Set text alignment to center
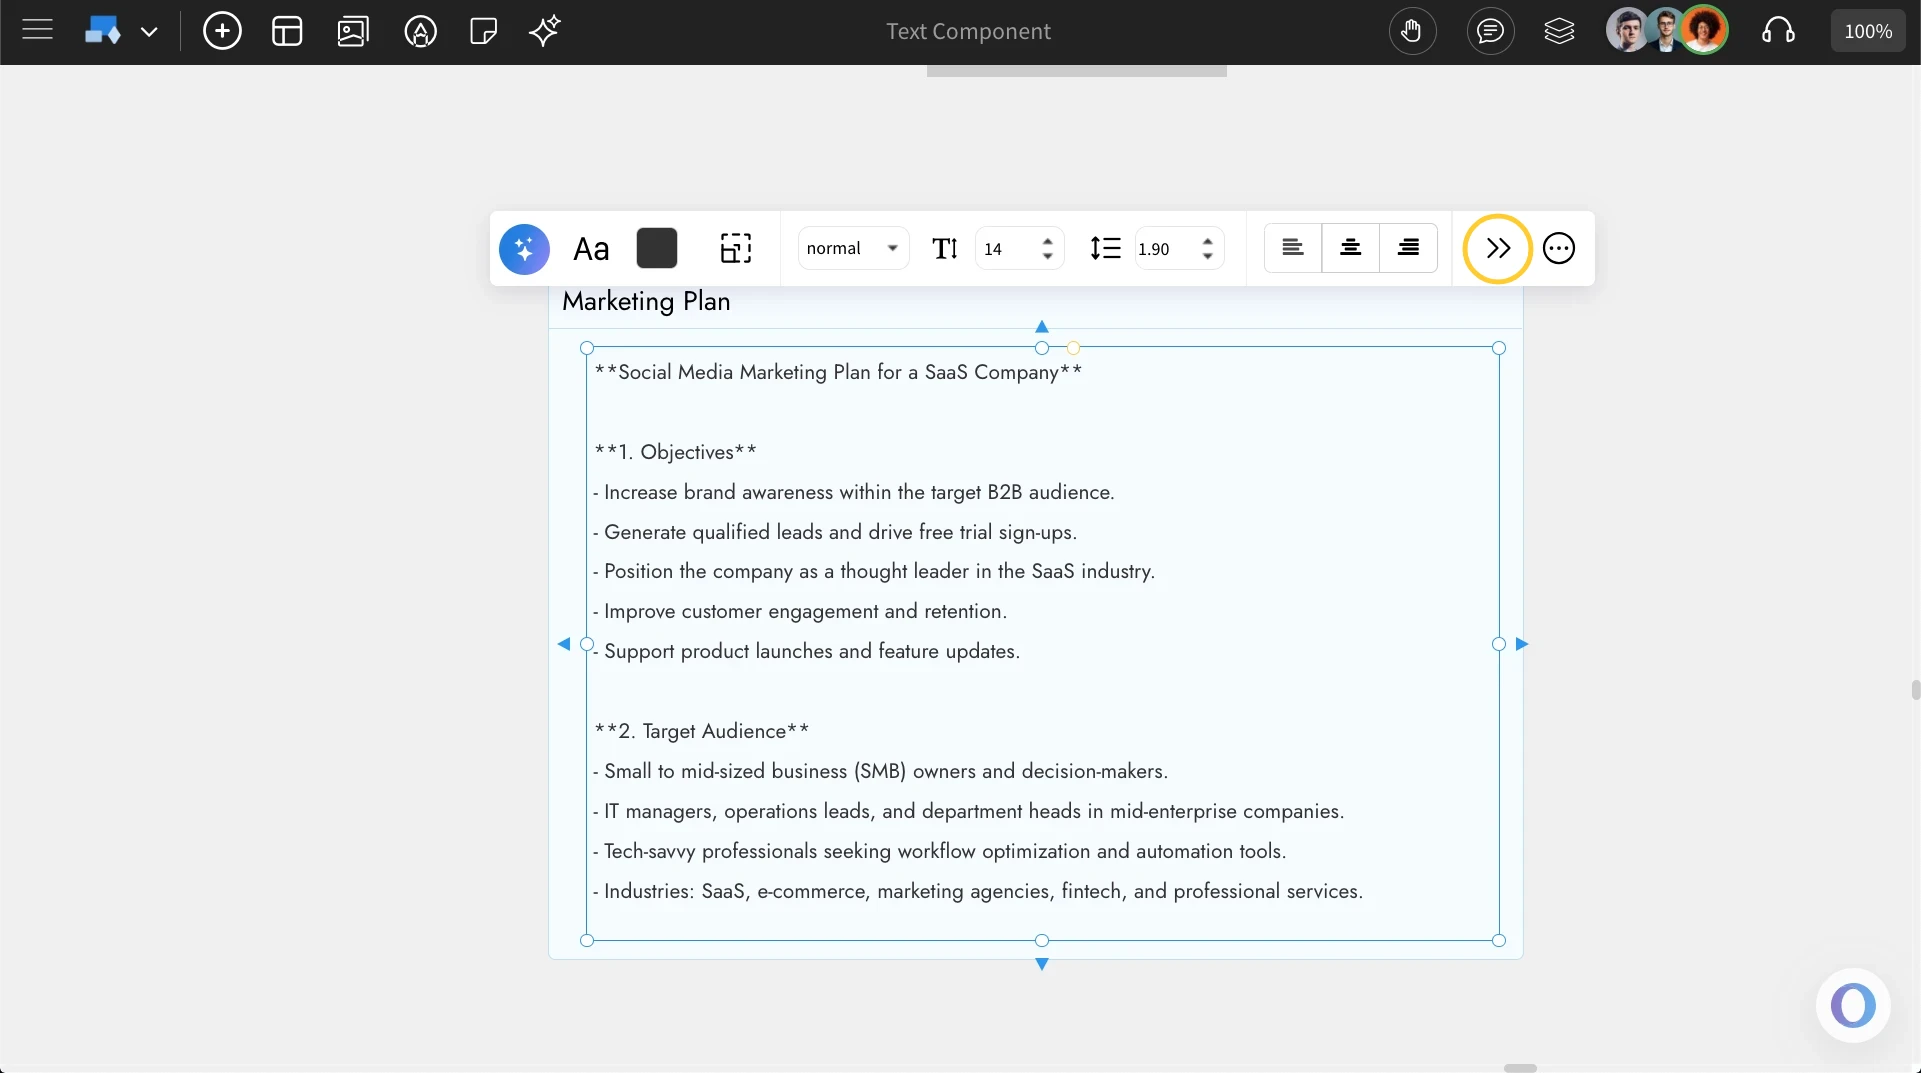 click(1350, 247)
